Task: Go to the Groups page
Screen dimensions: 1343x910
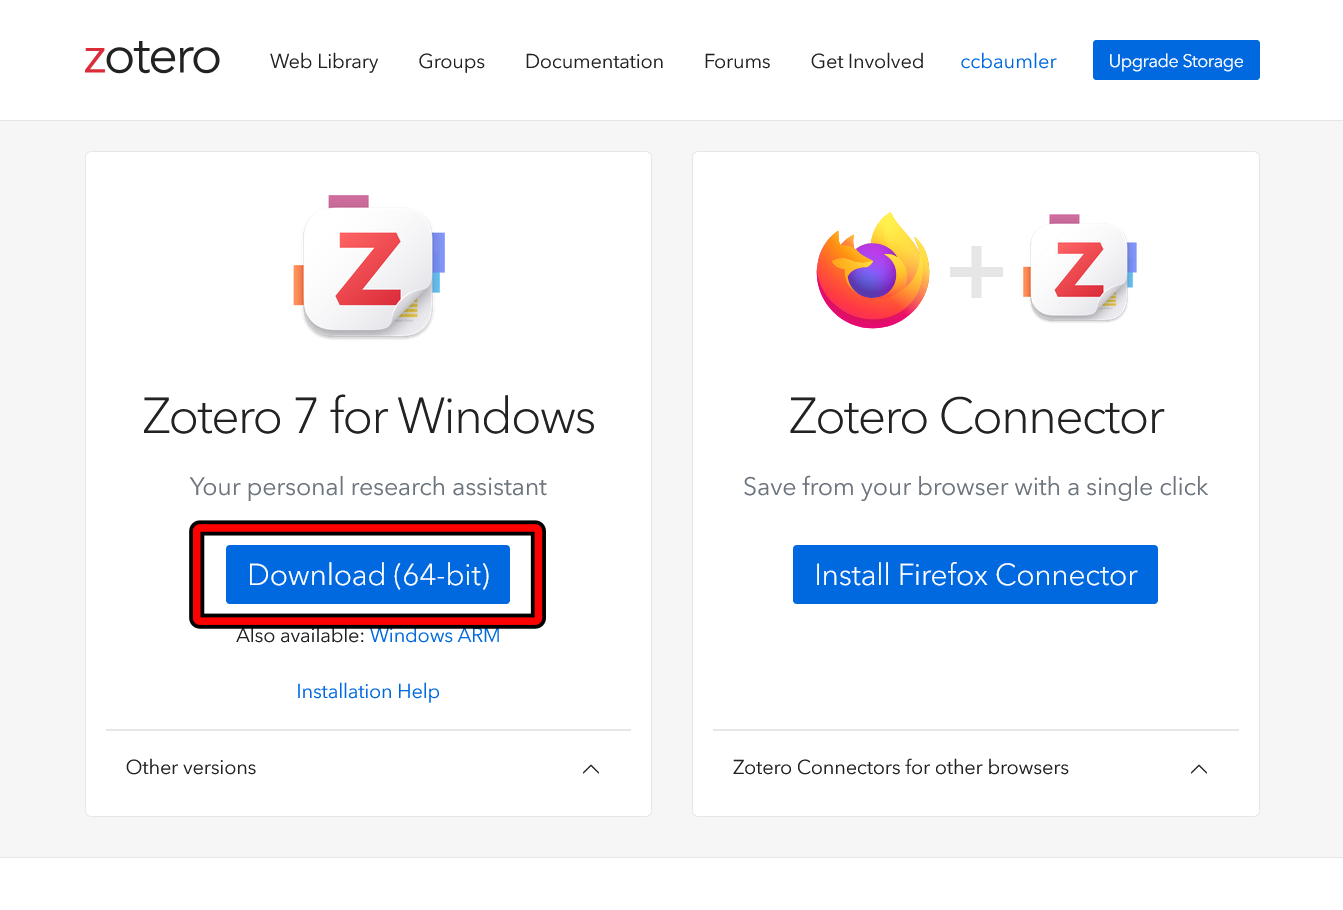Action: (451, 61)
